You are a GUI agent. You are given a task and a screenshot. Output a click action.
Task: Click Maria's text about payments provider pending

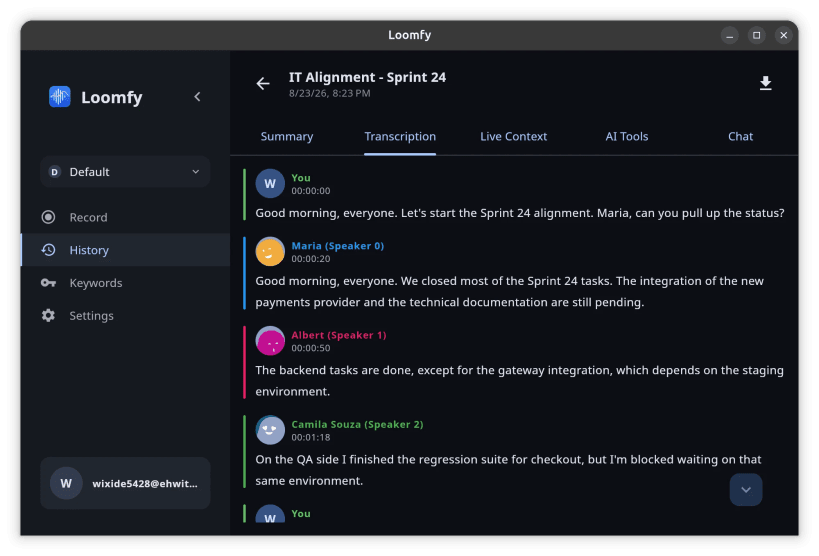point(509,292)
